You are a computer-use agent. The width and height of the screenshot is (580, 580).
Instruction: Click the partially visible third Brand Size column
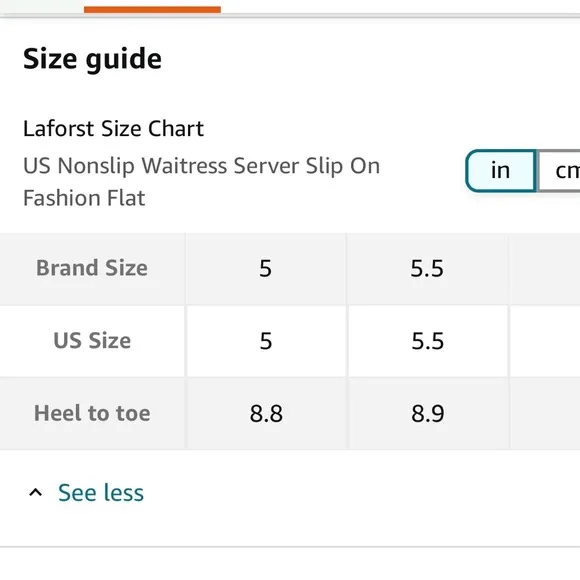(545, 268)
